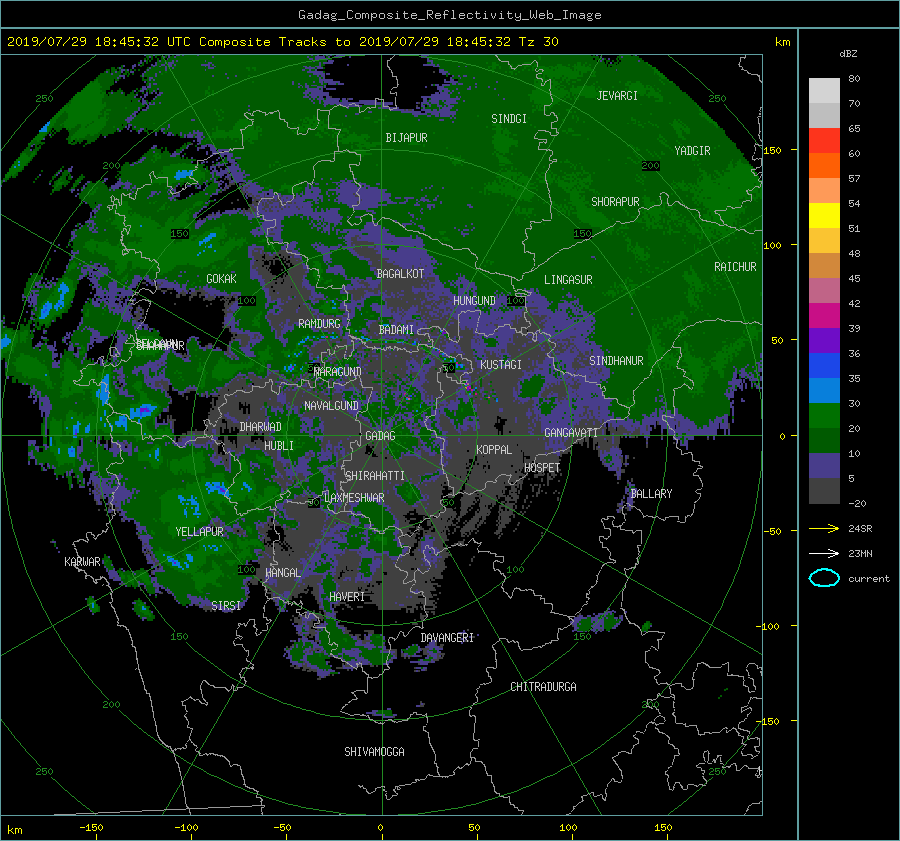Click the cyan ellipse current-track legend icon
This screenshot has height=841, width=900.
tap(824, 578)
